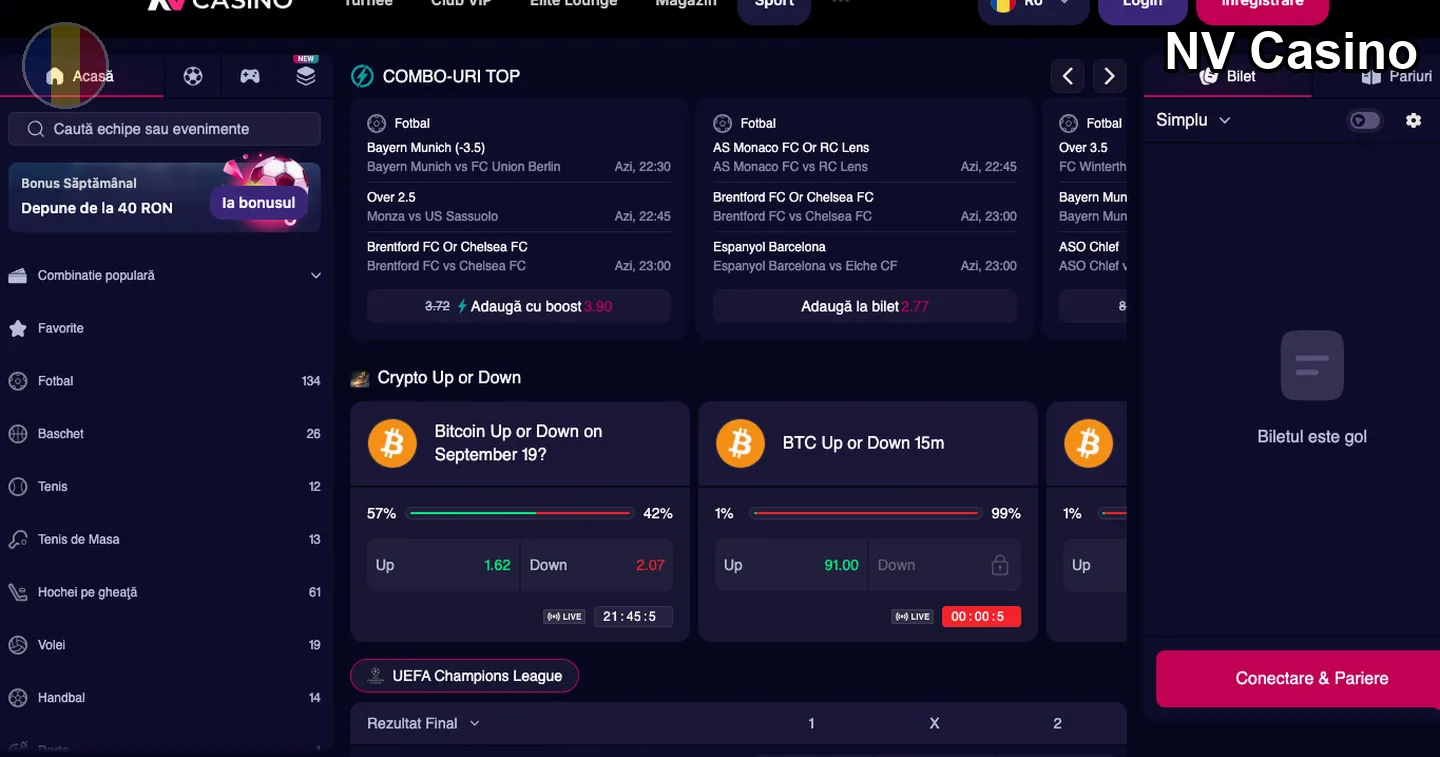Bet Up 91.00 on BTC 15m
The width and height of the screenshot is (1440, 757).
coord(791,565)
